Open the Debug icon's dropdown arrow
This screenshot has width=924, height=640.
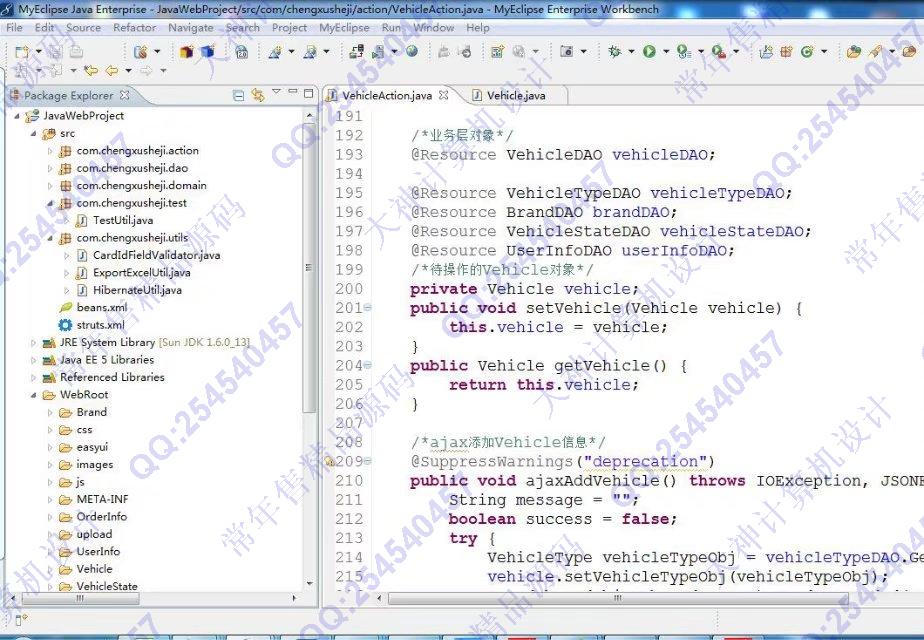coord(631,51)
